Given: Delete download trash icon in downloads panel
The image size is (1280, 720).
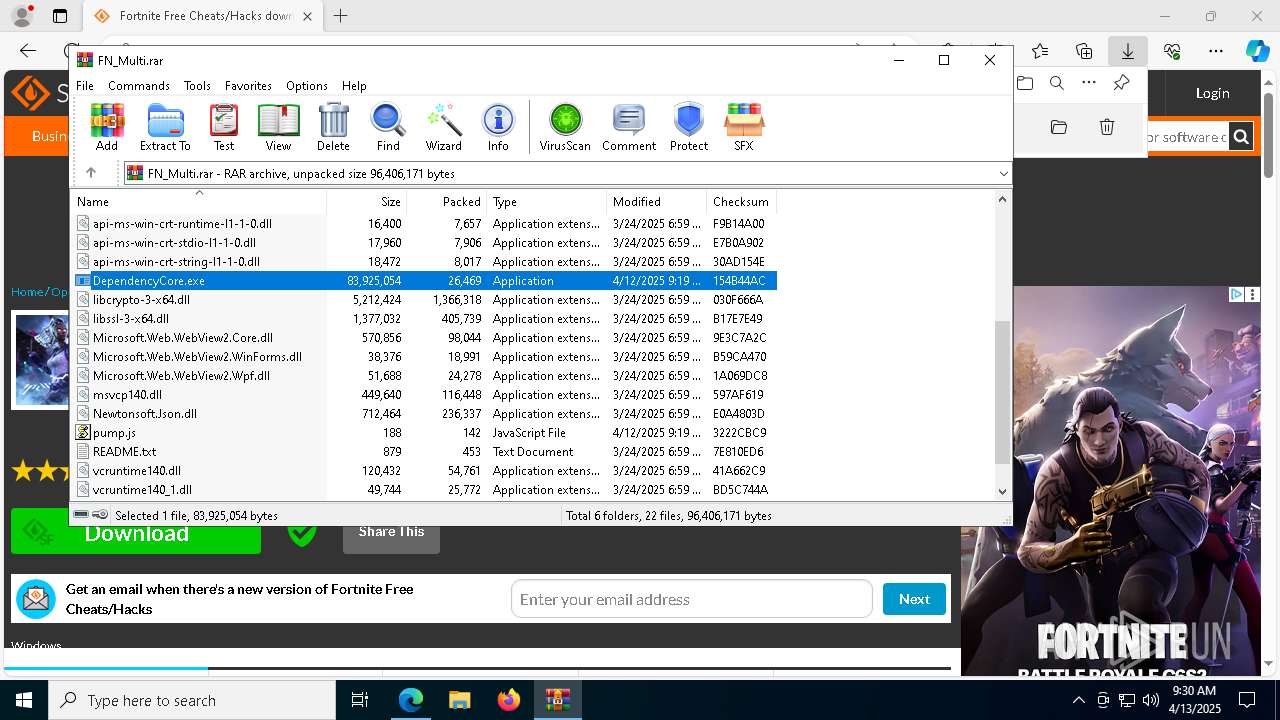Looking at the screenshot, I should pos(1107,127).
